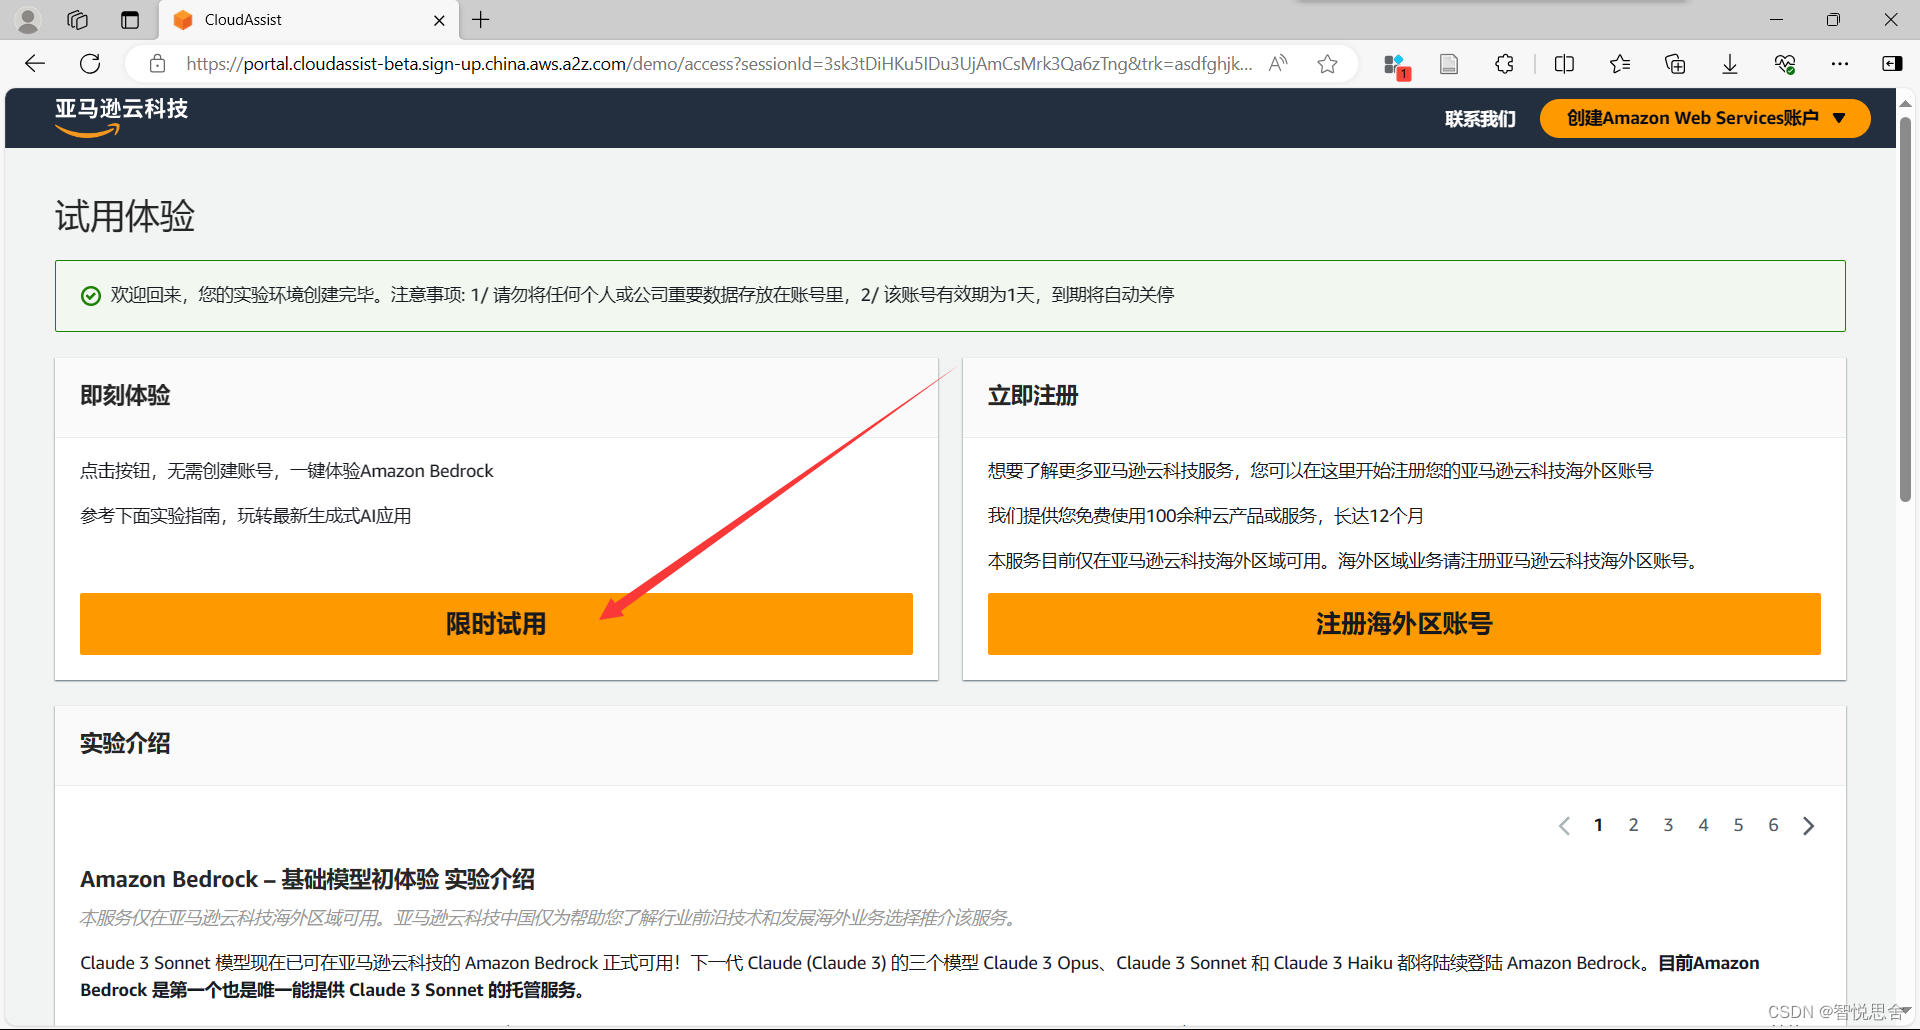Go to the next page with the right chevron
Viewport: 1920px width, 1030px height.
(x=1808, y=826)
